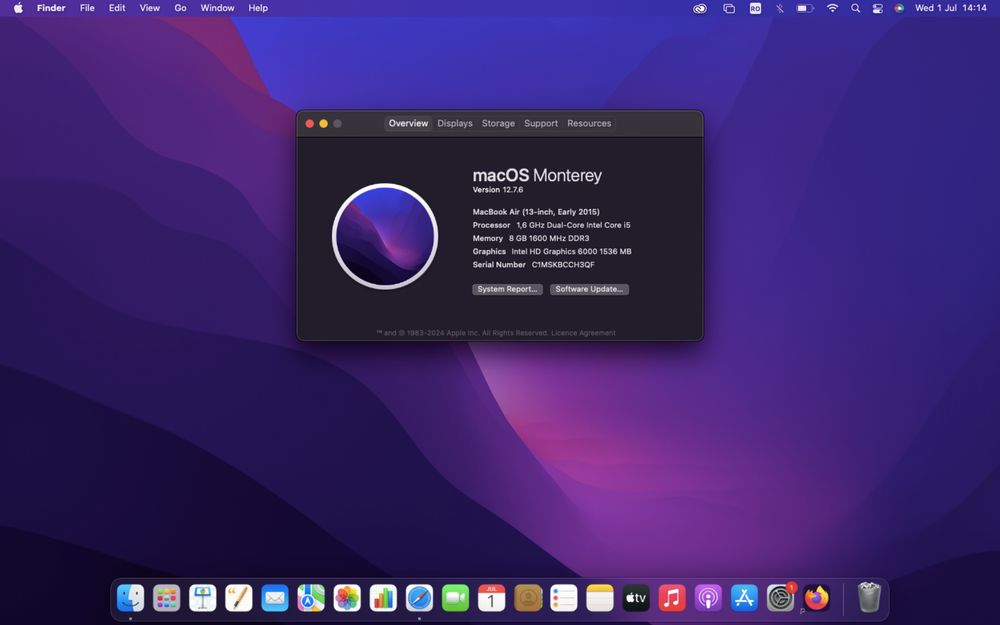
Task: Open the Contacts app icon
Action: click(x=528, y=598)
